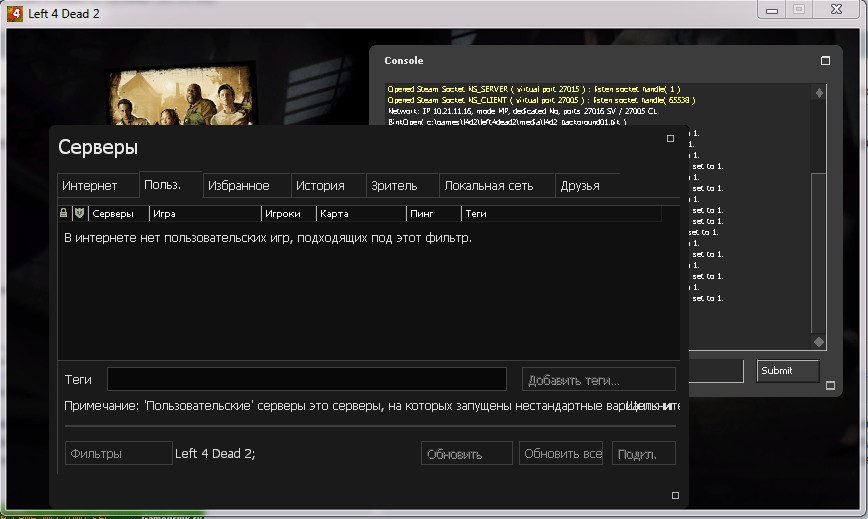Click the survivors photo on the background

point(182,95)
